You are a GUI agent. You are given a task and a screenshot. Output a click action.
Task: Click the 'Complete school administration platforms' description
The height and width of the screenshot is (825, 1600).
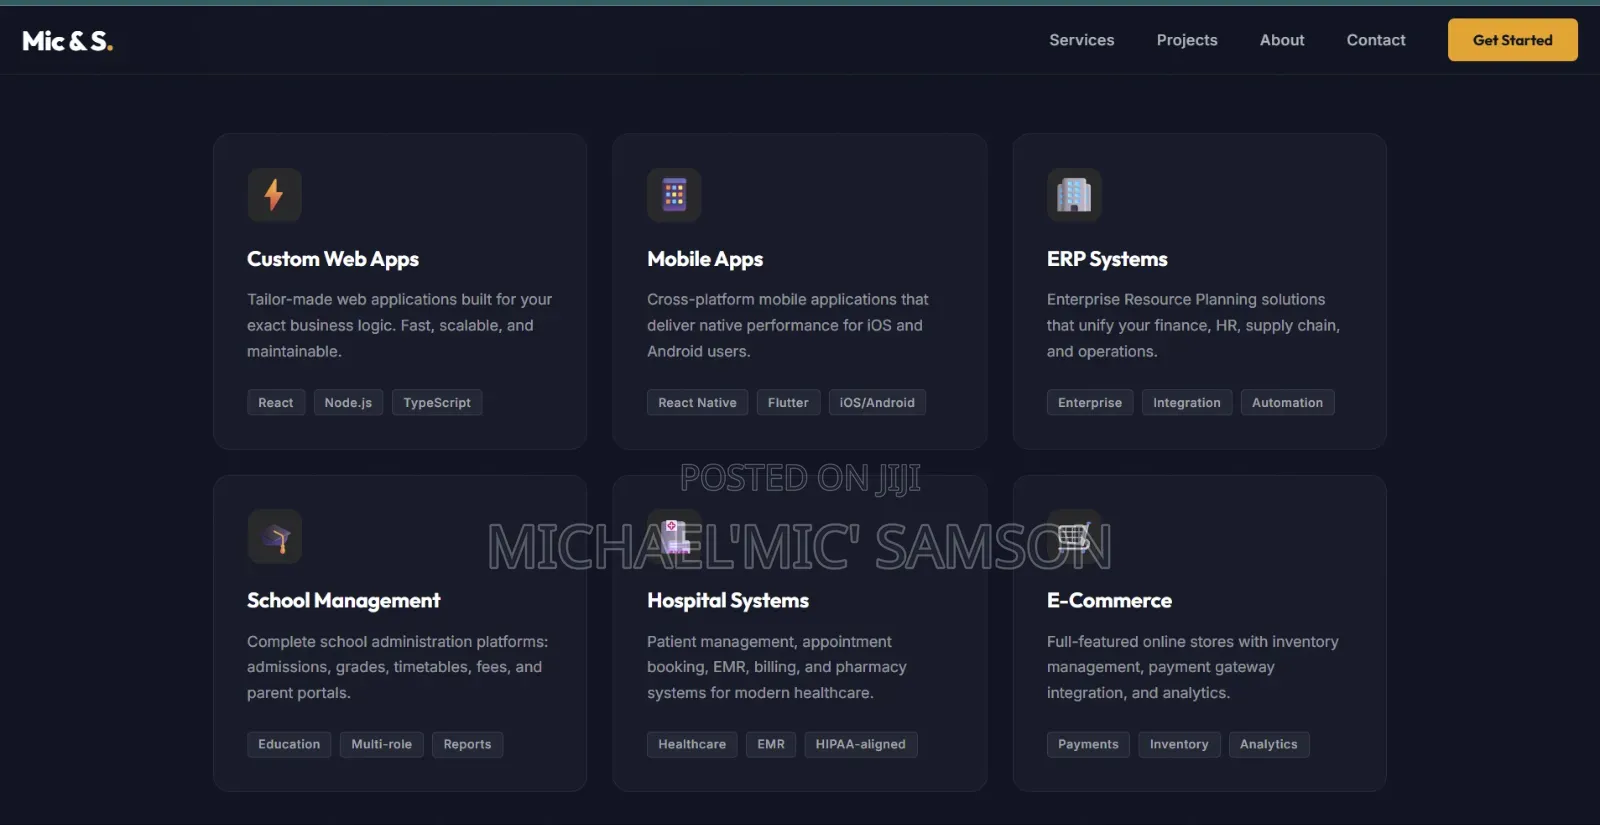[x=398, y=667]
